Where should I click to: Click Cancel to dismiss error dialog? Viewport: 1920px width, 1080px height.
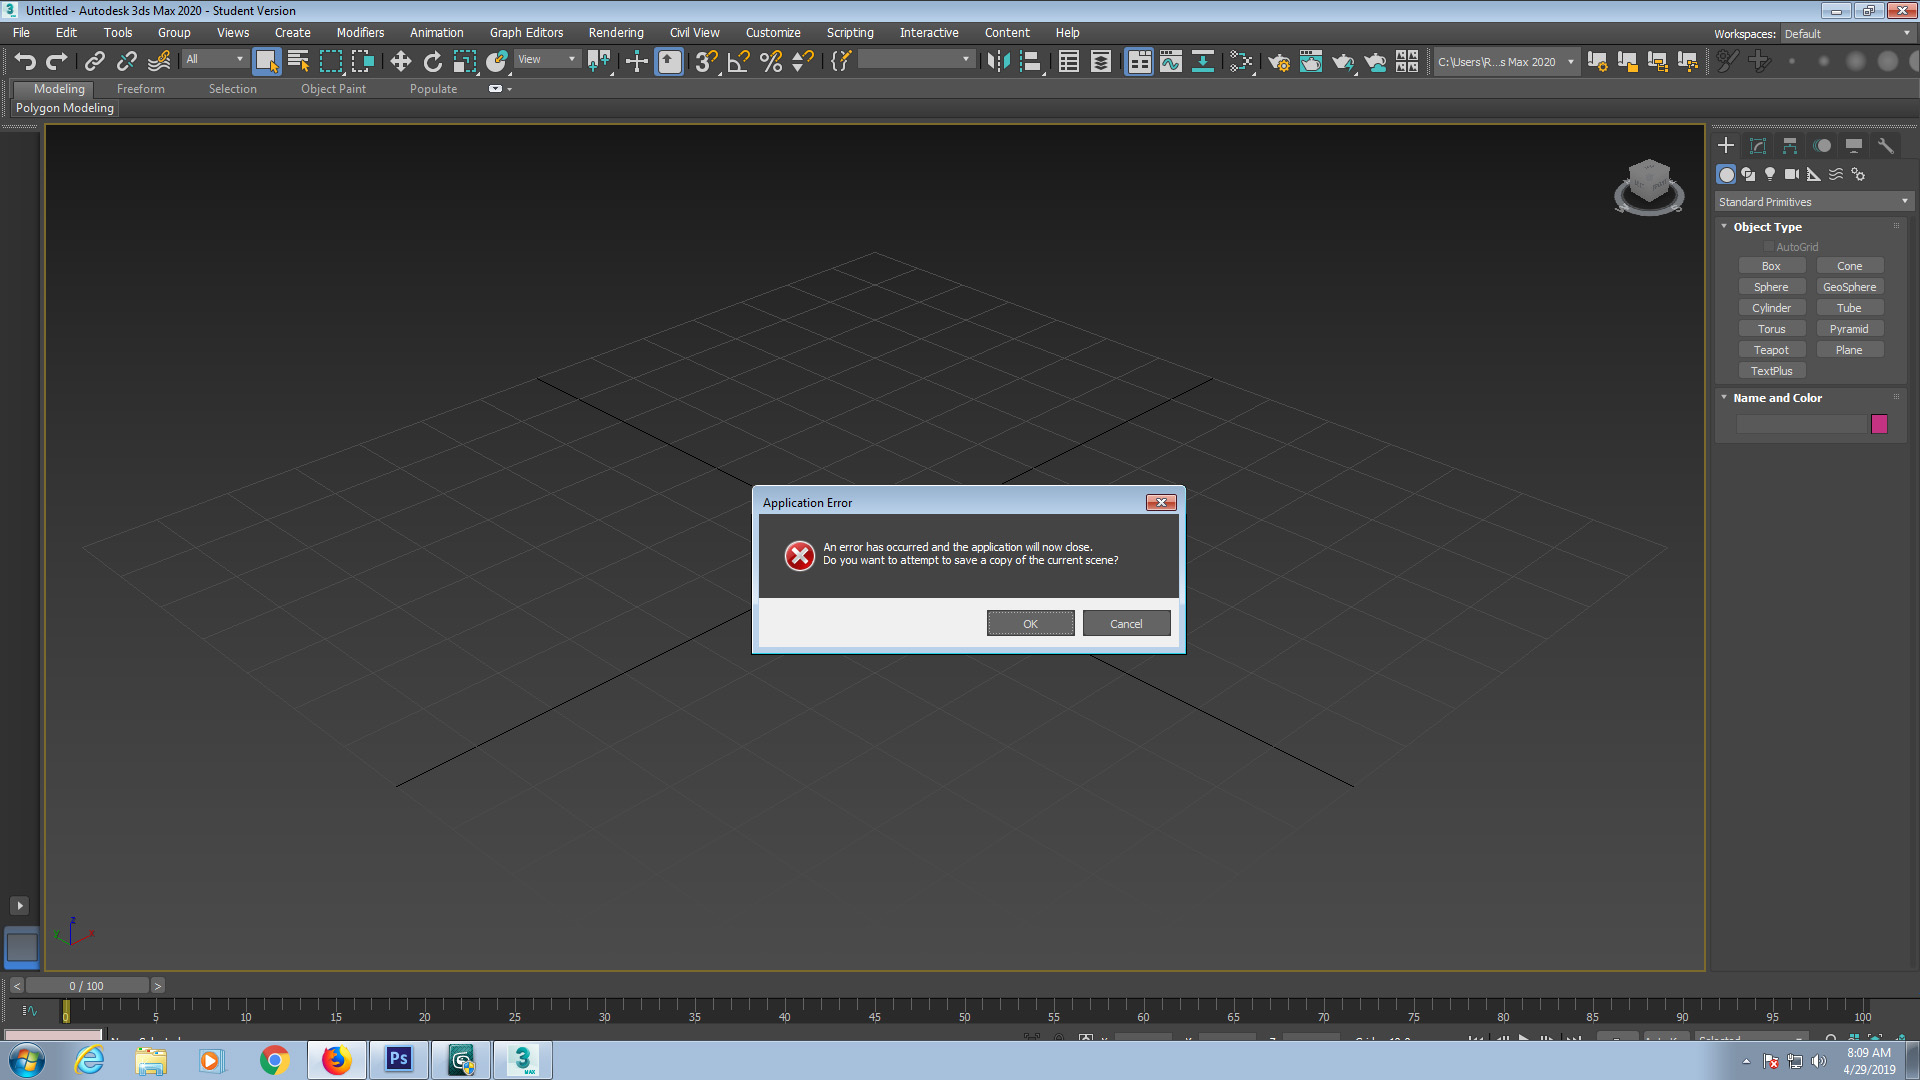click(1125, 622)
